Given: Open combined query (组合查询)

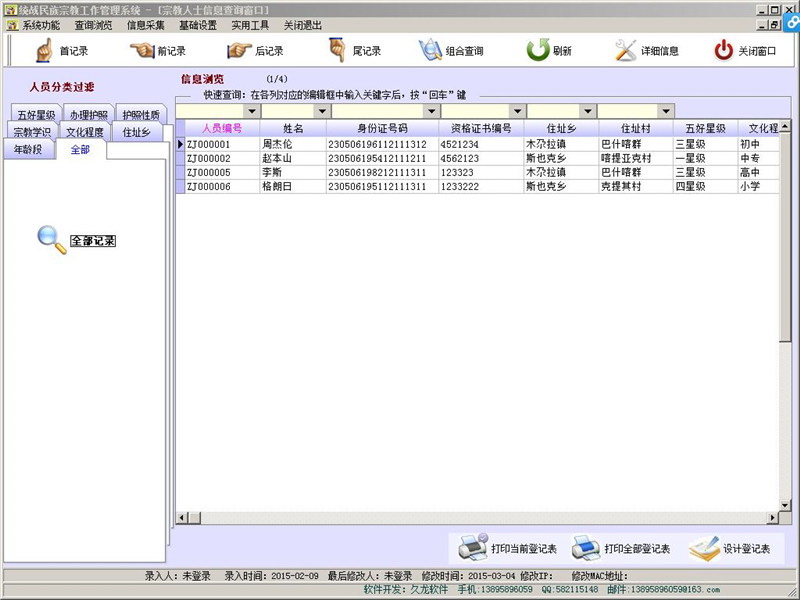Looking at the screenshot, I should click(x=451, y=51).
